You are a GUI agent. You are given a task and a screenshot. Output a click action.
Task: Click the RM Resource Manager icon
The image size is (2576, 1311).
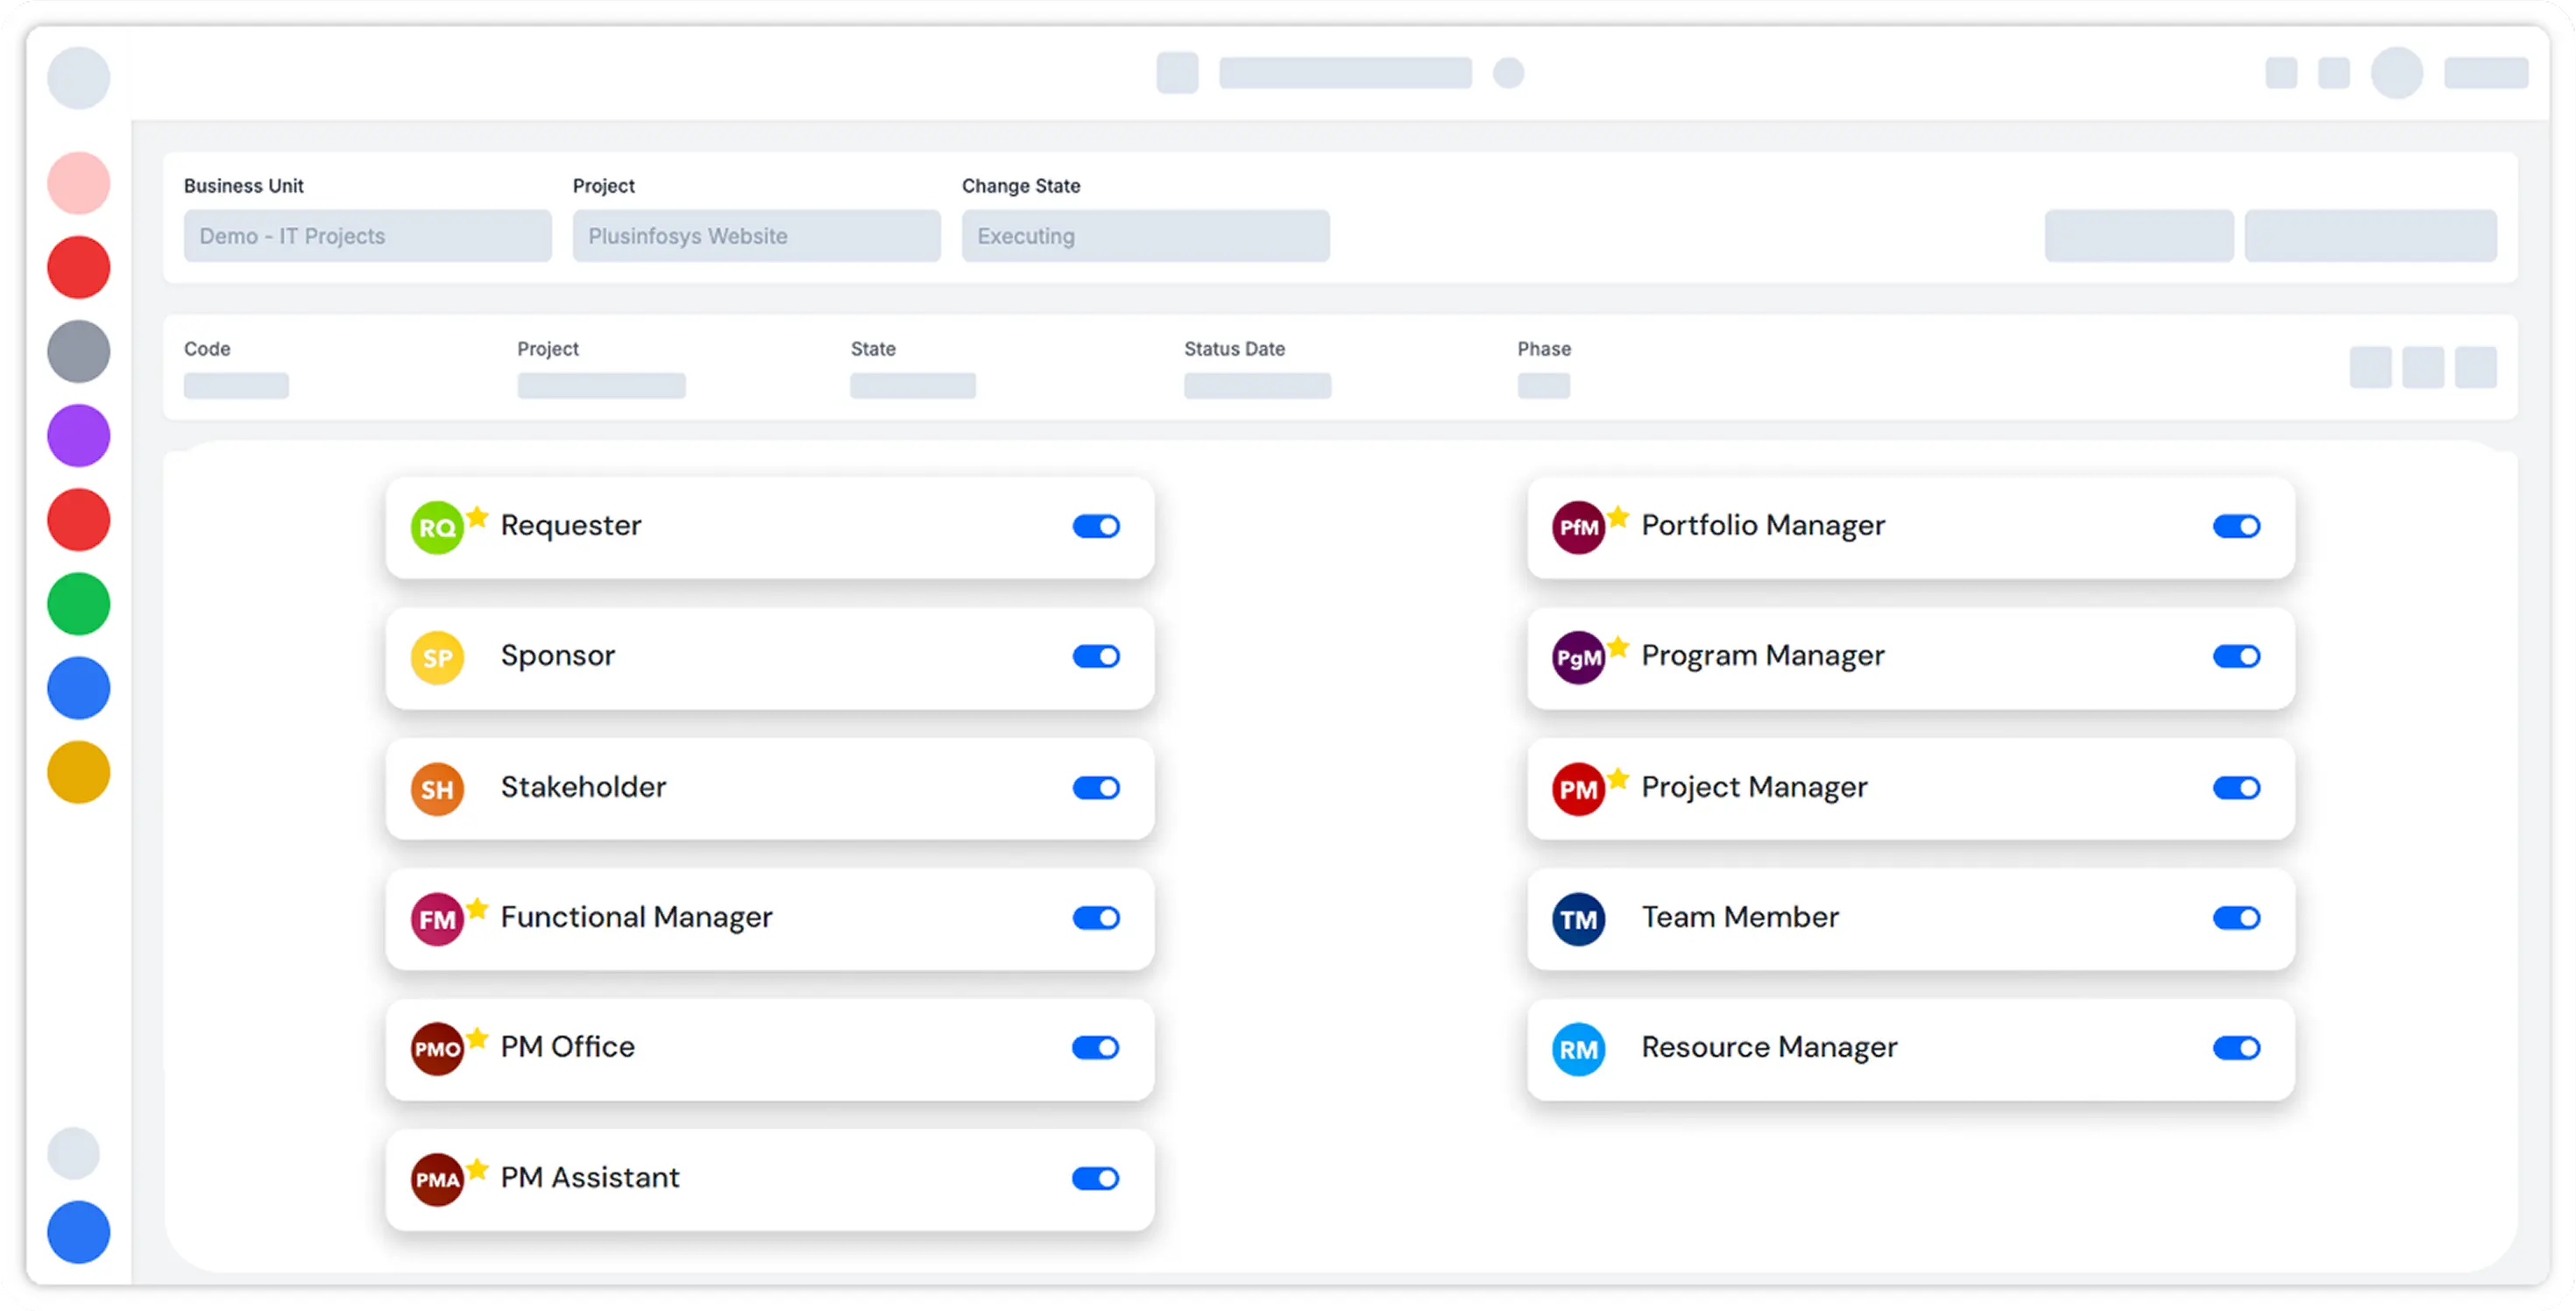[1578, 1049]
